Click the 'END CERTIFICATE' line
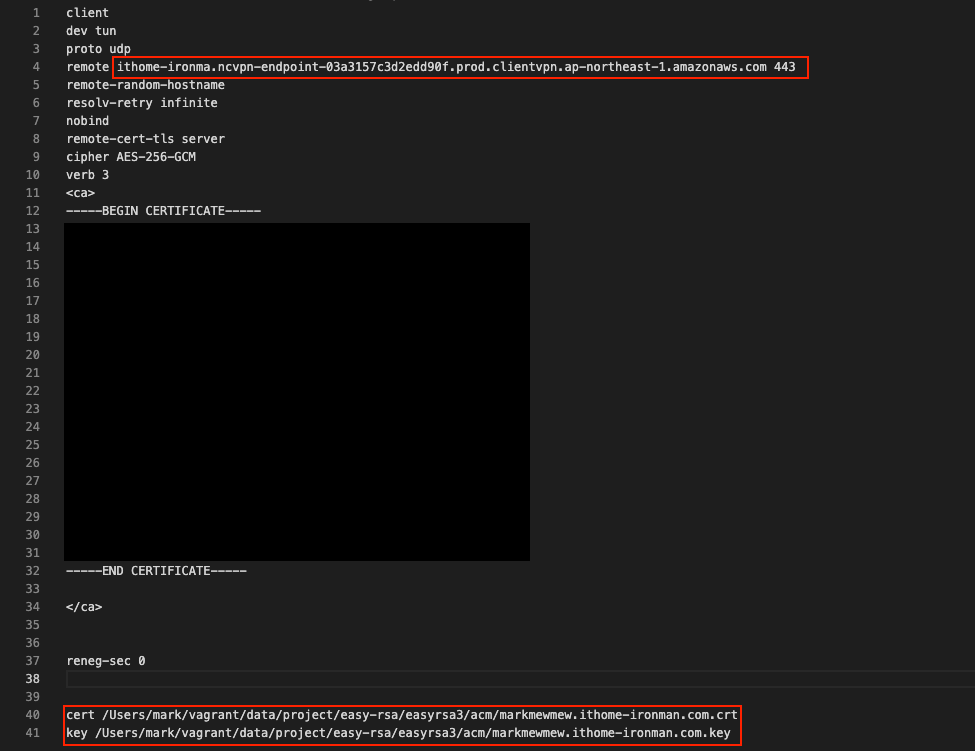The image size is (975, 751). (156, 571)
